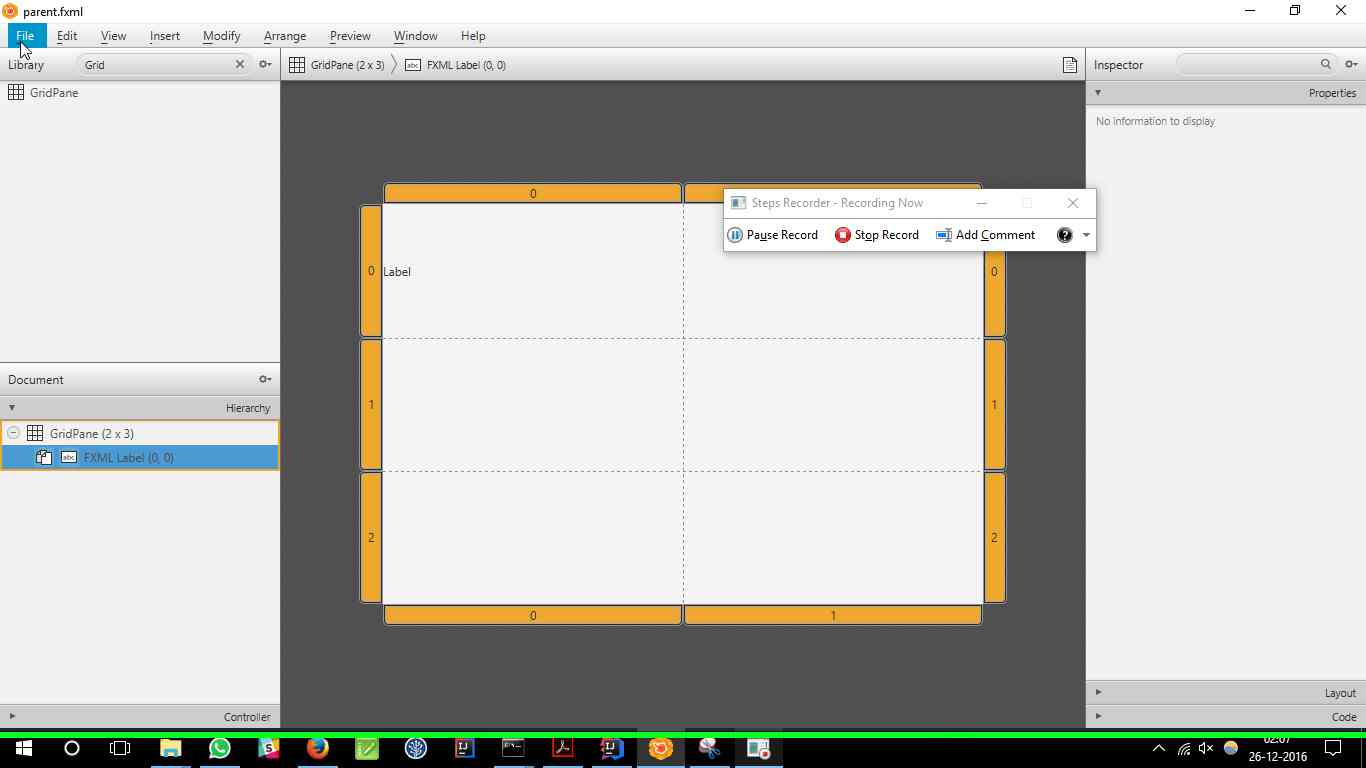Open Task View on the taskbar
The width and height of the screenshot is (1366, 768).
click(120, 748)
